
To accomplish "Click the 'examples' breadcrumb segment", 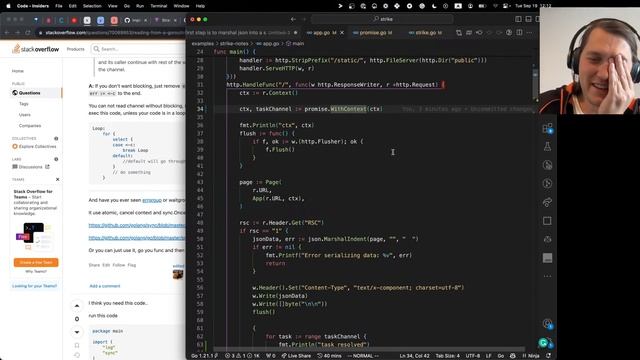I will pyautogui.click(x=202, y=43).
